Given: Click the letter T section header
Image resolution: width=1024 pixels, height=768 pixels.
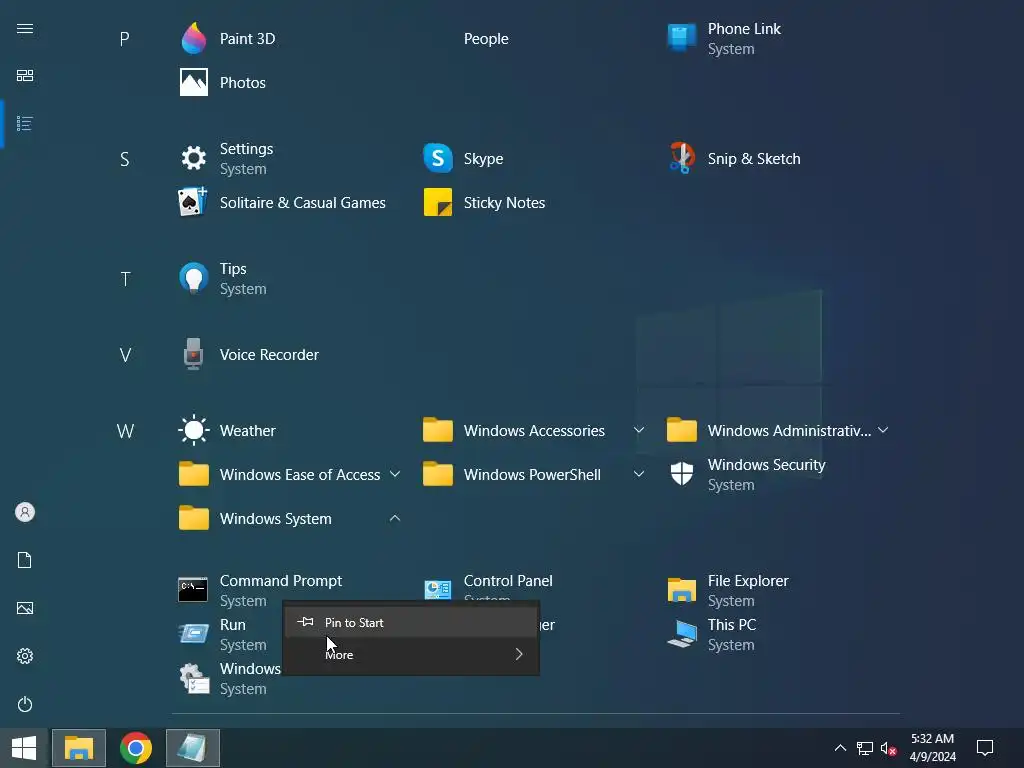Looking at the screenshot, I should 125,280.
